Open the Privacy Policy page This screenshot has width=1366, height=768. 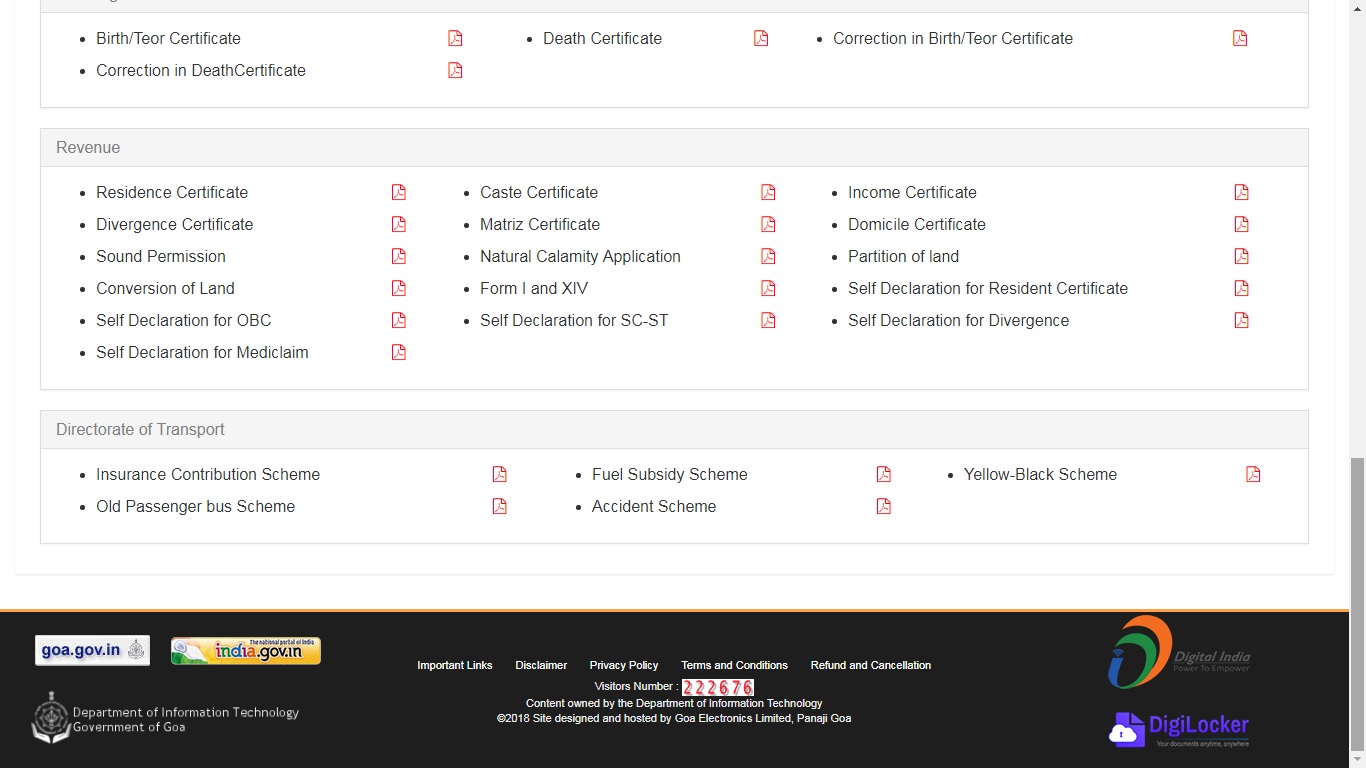(623, 664)
